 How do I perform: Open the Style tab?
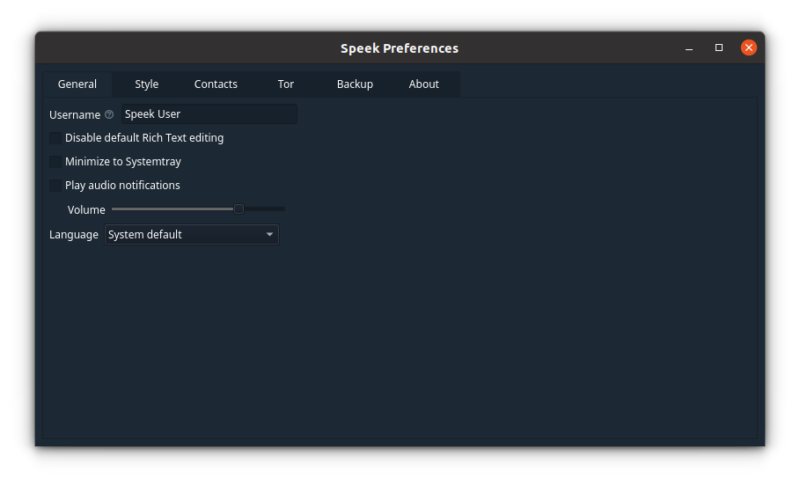(x=146, y=84)
